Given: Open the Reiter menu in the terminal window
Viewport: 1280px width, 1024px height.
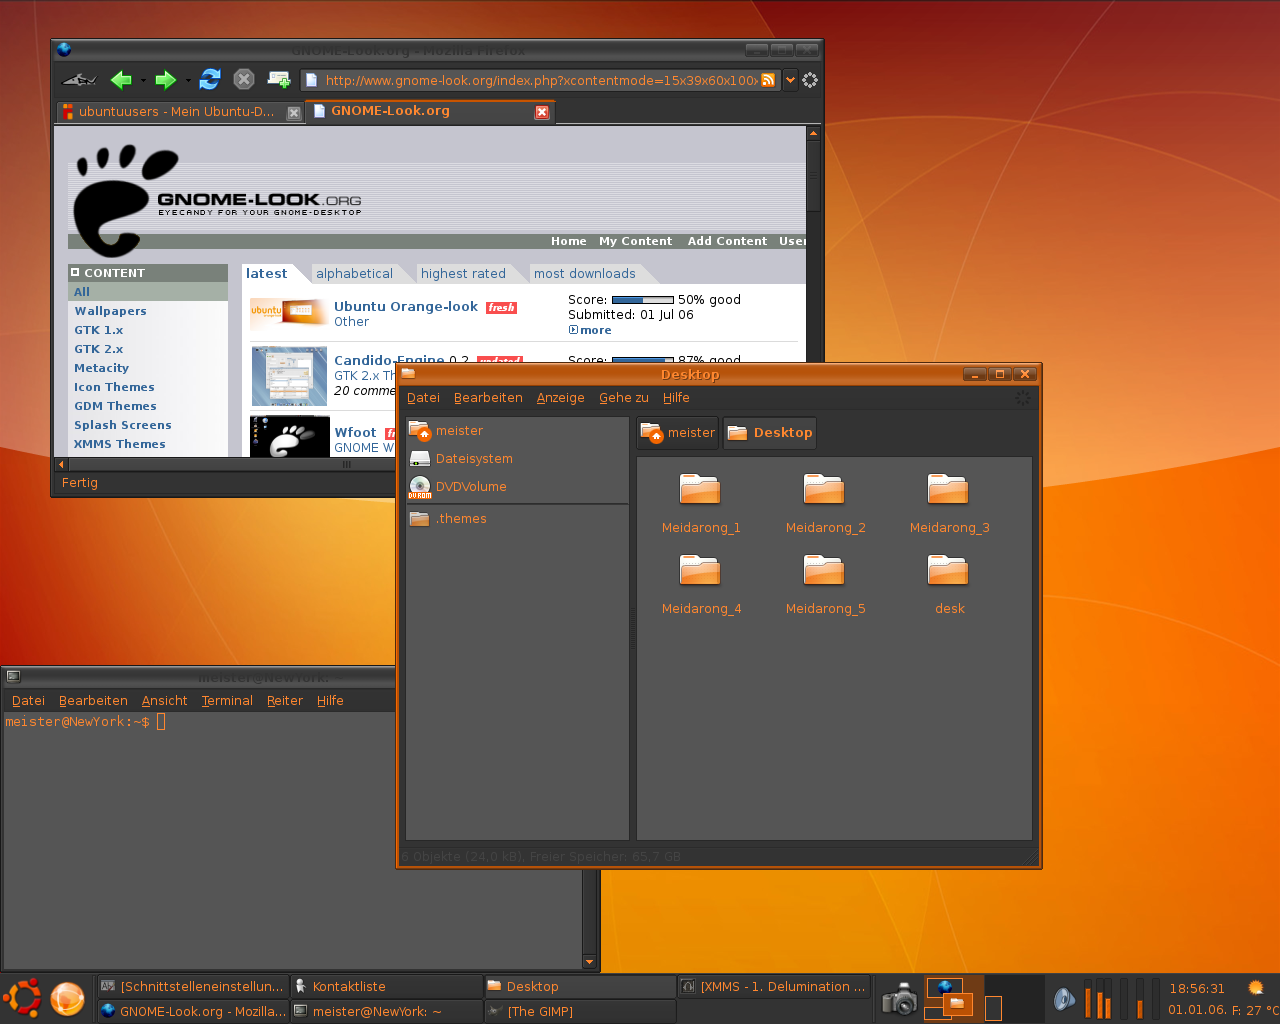Looking at the screenshot, I should coord(285,700).
